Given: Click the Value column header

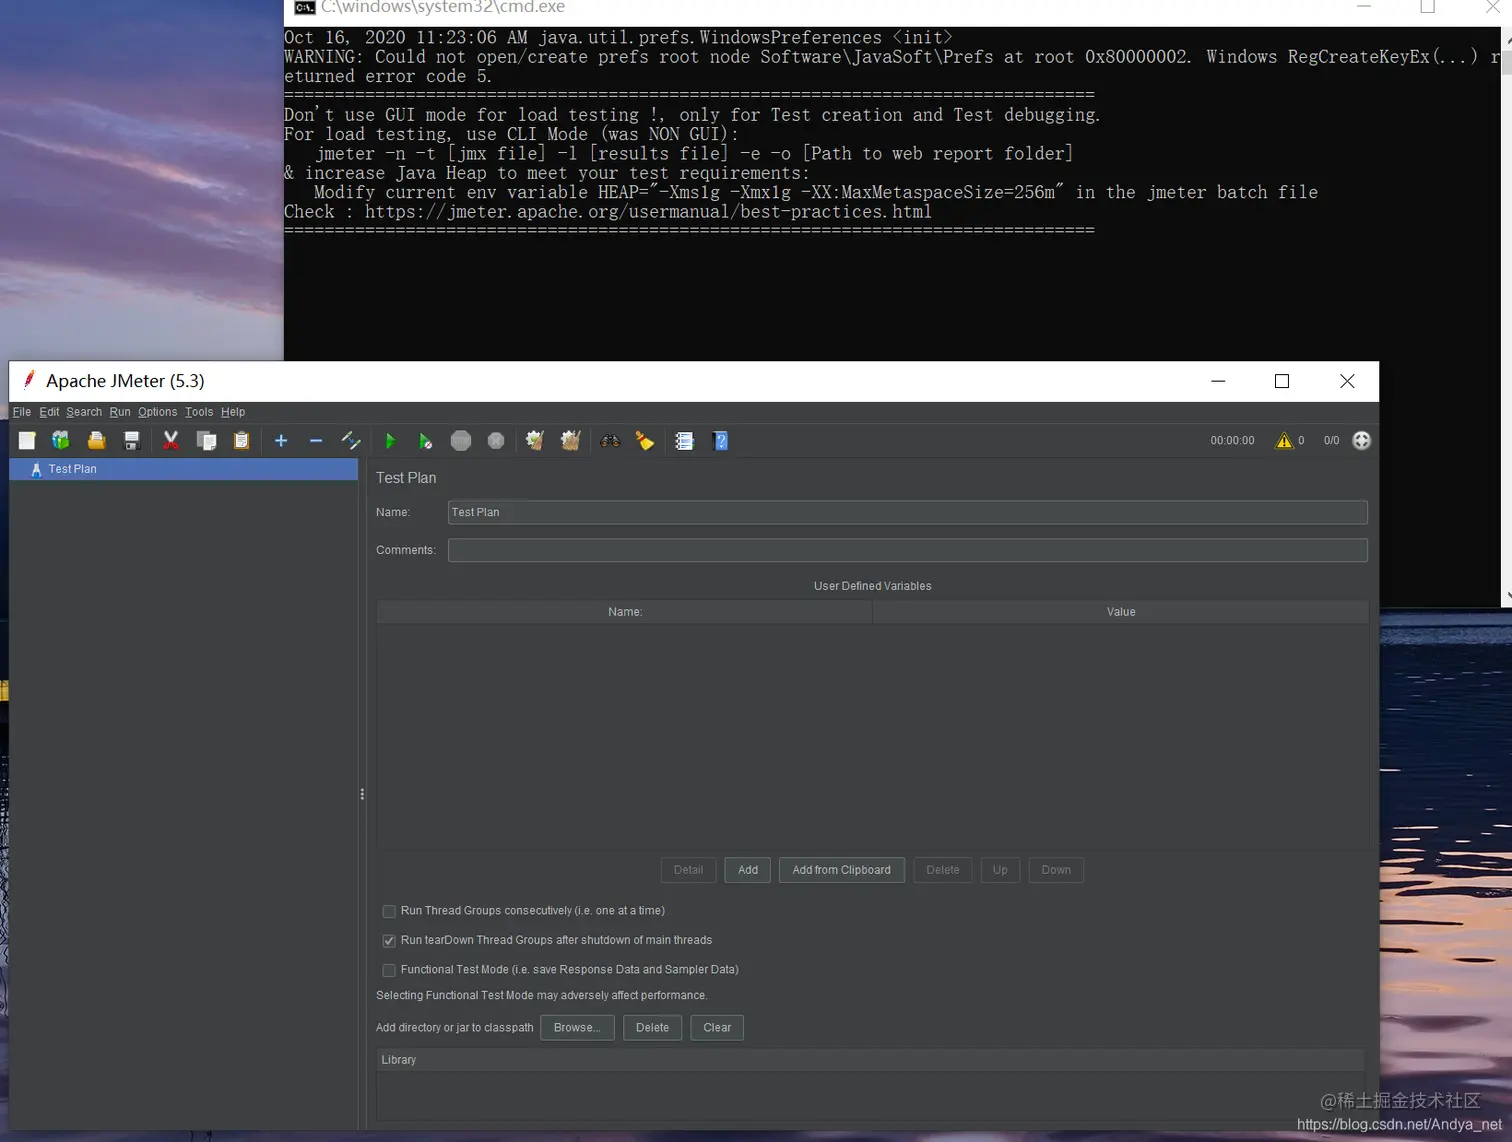Looking at the screenshot, I should pos(1121,612).
